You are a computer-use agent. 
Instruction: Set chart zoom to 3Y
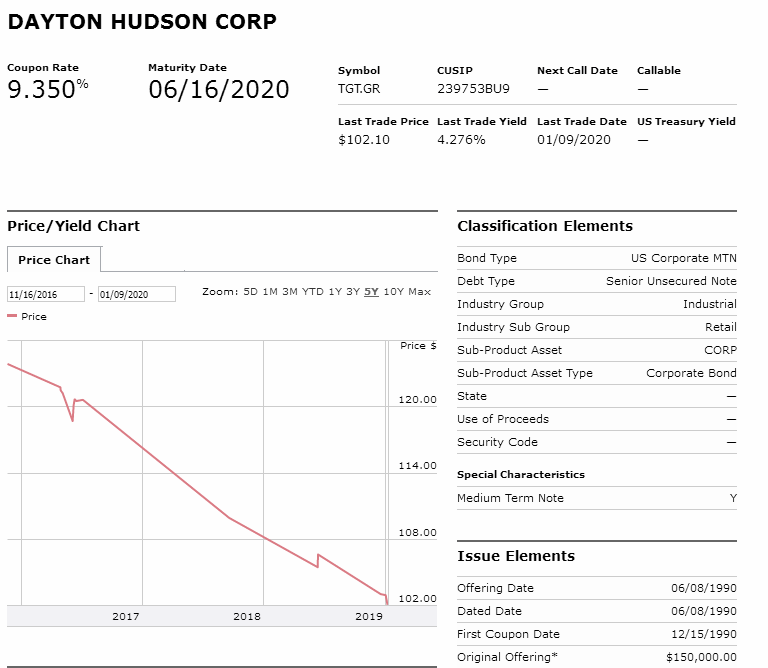pos(353,292)
